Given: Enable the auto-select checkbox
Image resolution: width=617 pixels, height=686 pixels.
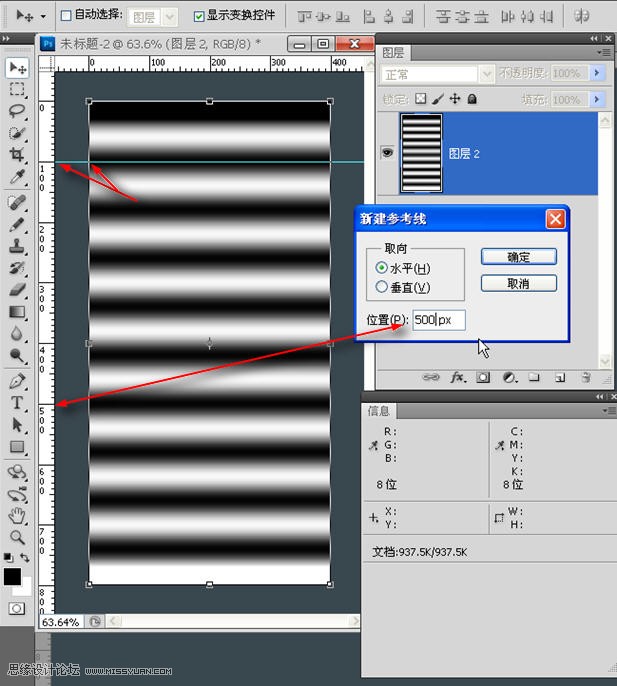Looking at the screenshot, I should [x=66, y=16].
